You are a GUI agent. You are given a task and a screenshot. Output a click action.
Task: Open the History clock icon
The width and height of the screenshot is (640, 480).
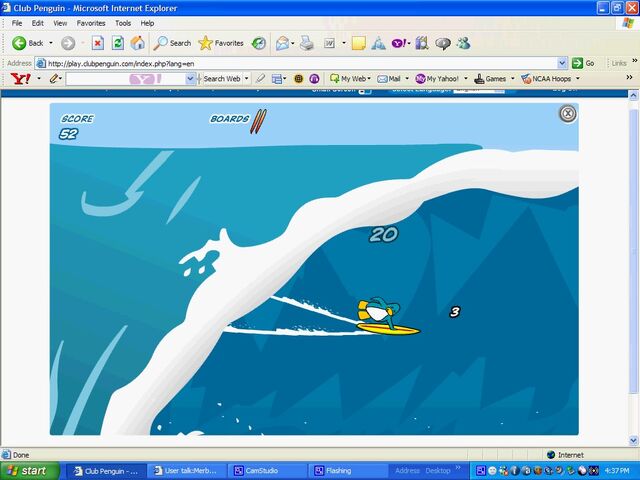[x=258, y=43]
